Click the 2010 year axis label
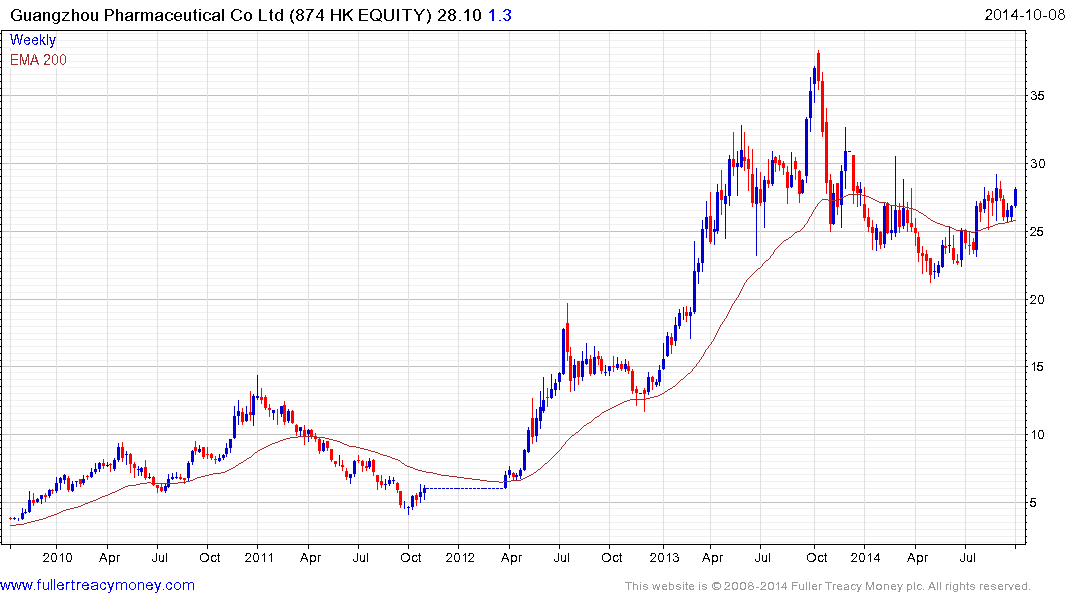The image size is (1075, 600). pos(57,557)
